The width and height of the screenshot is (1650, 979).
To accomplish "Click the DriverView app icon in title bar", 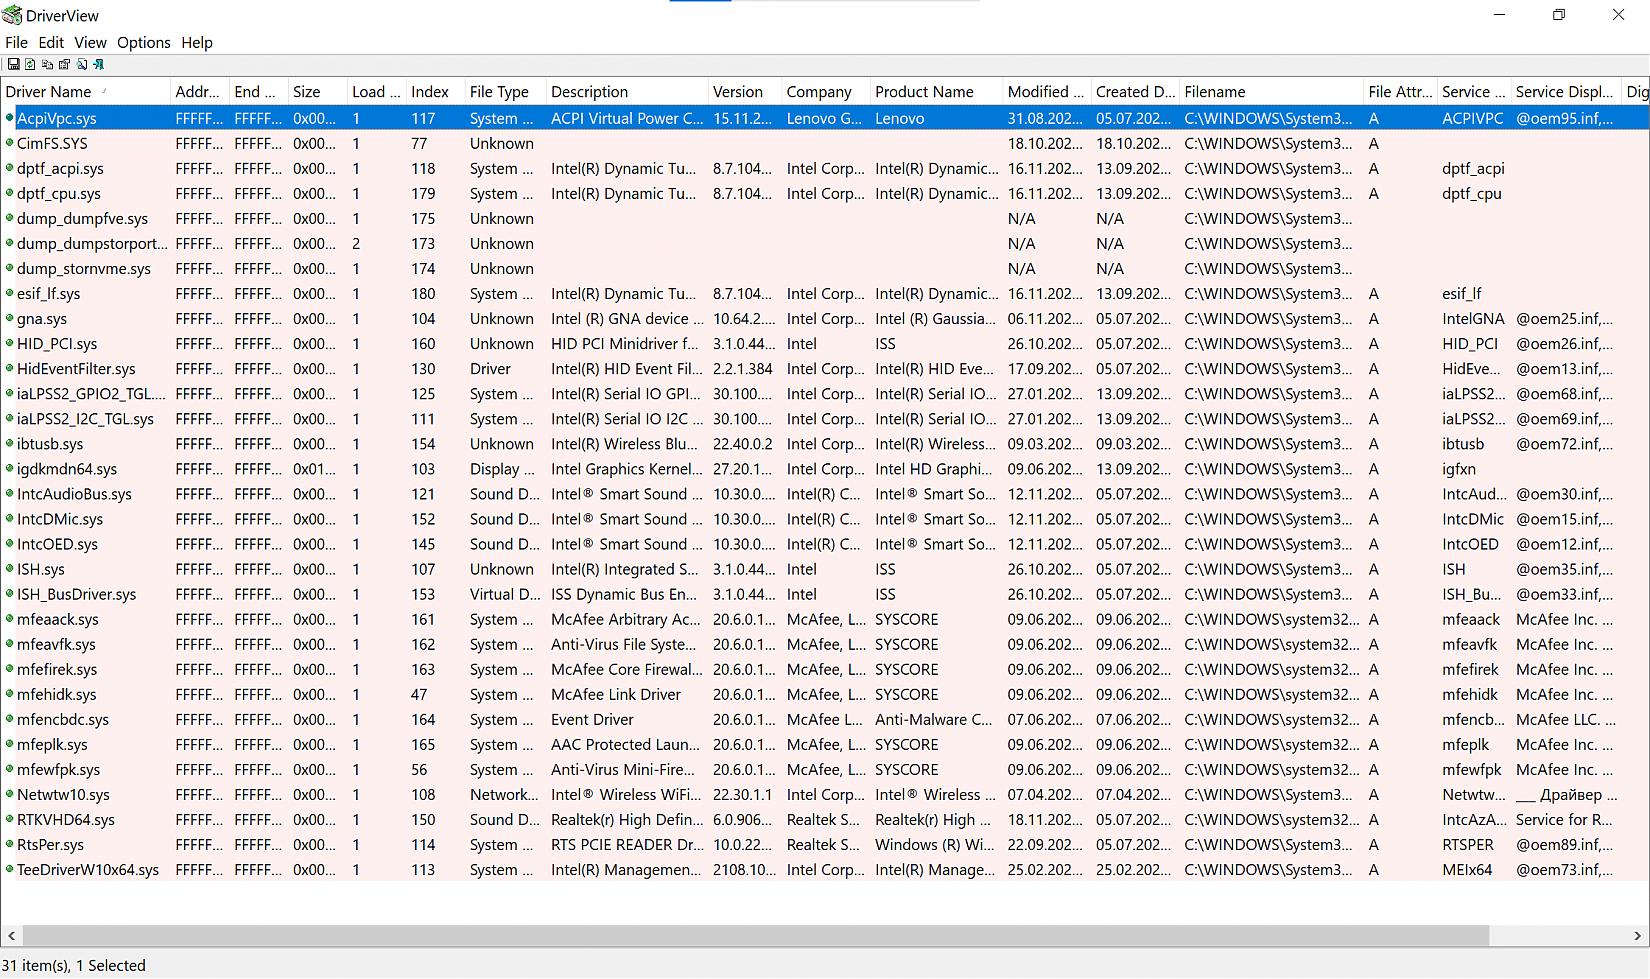I will click(x=12, y=15).
